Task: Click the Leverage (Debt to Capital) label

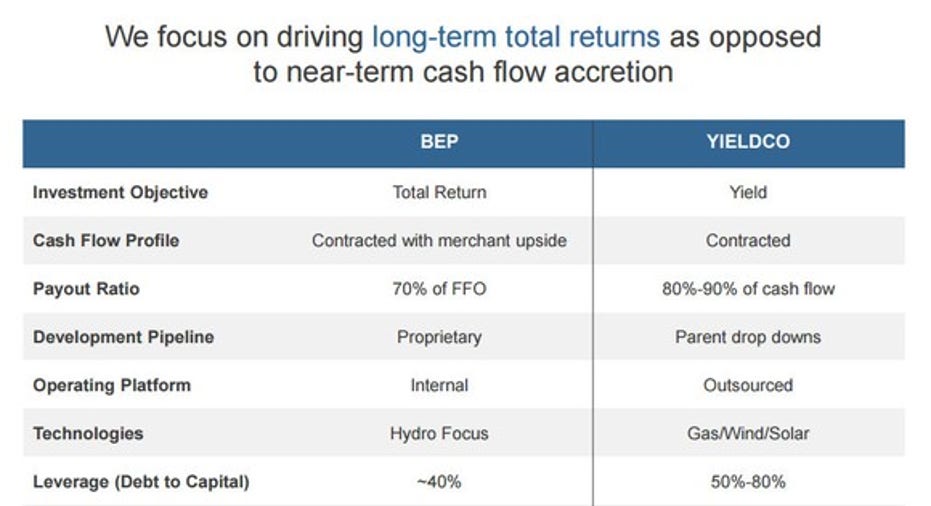Action: 141,481
